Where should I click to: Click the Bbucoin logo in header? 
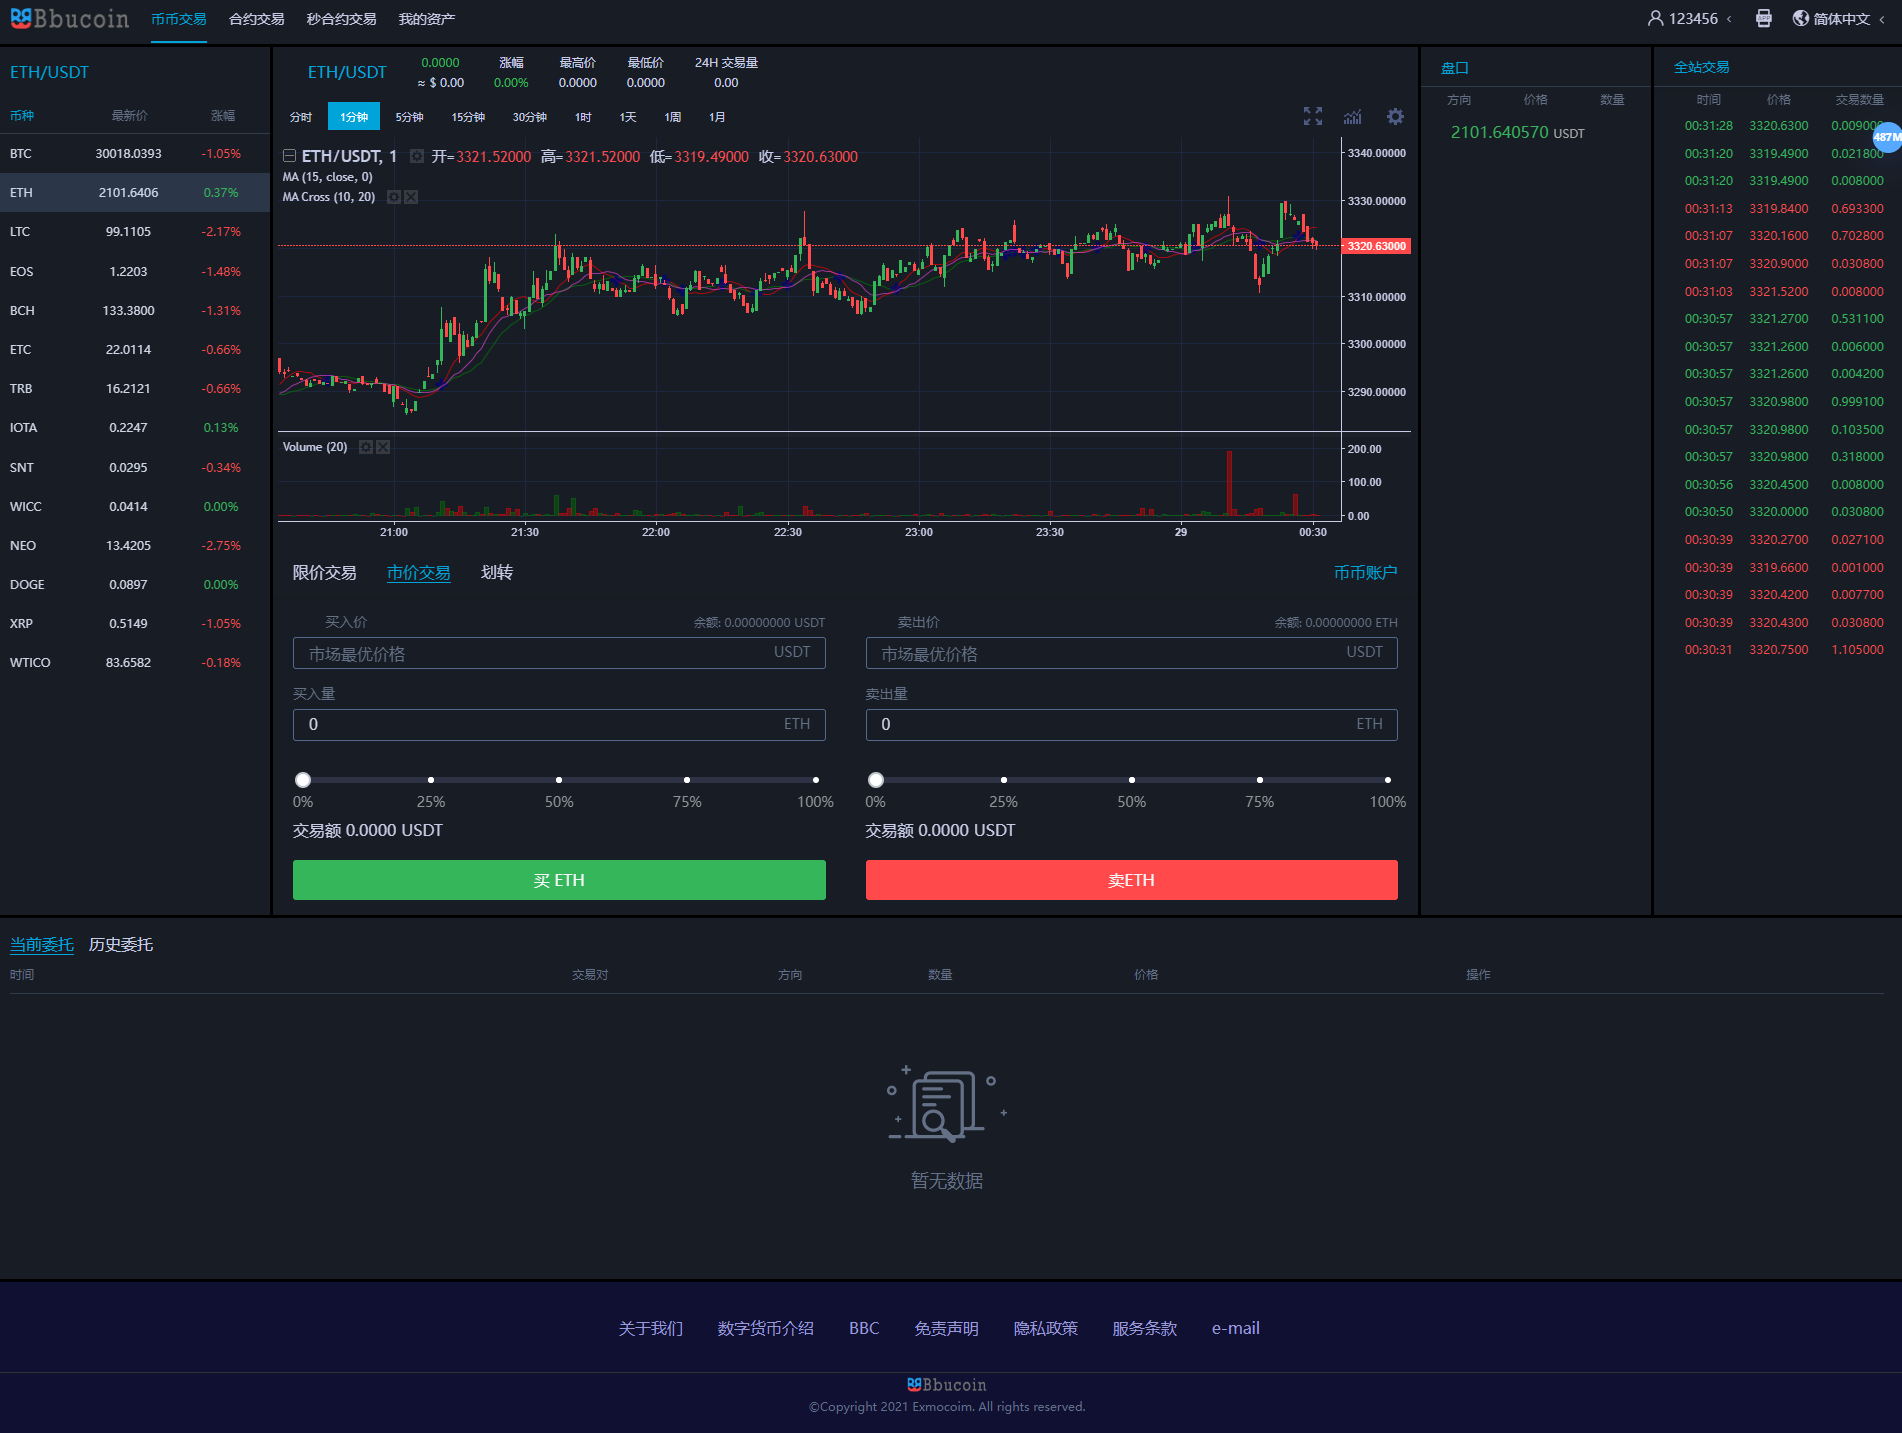(70, 19)
